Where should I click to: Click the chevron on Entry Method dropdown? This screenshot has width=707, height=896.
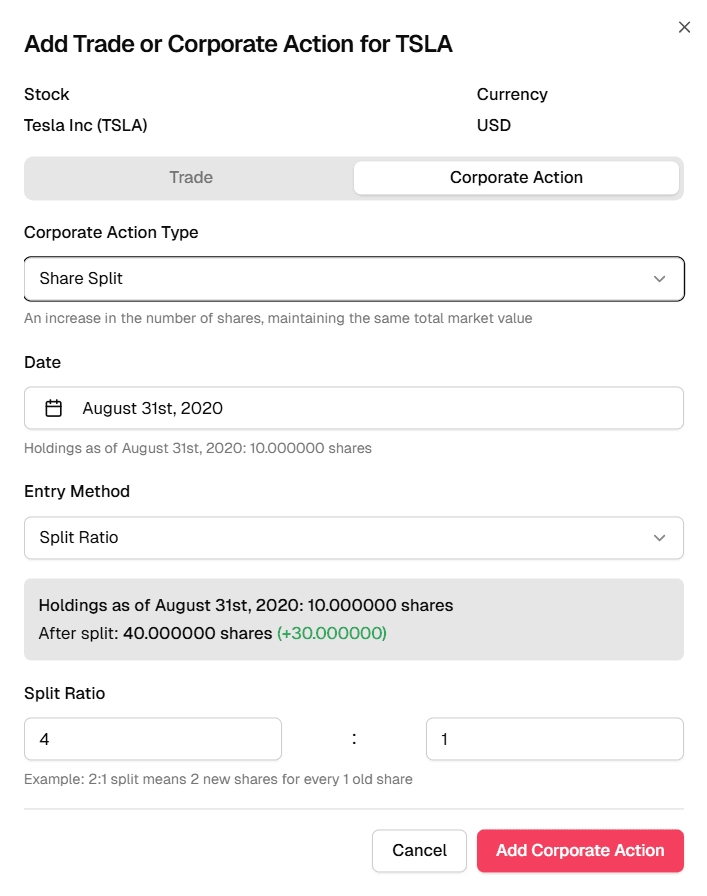(x=659, y=537)
